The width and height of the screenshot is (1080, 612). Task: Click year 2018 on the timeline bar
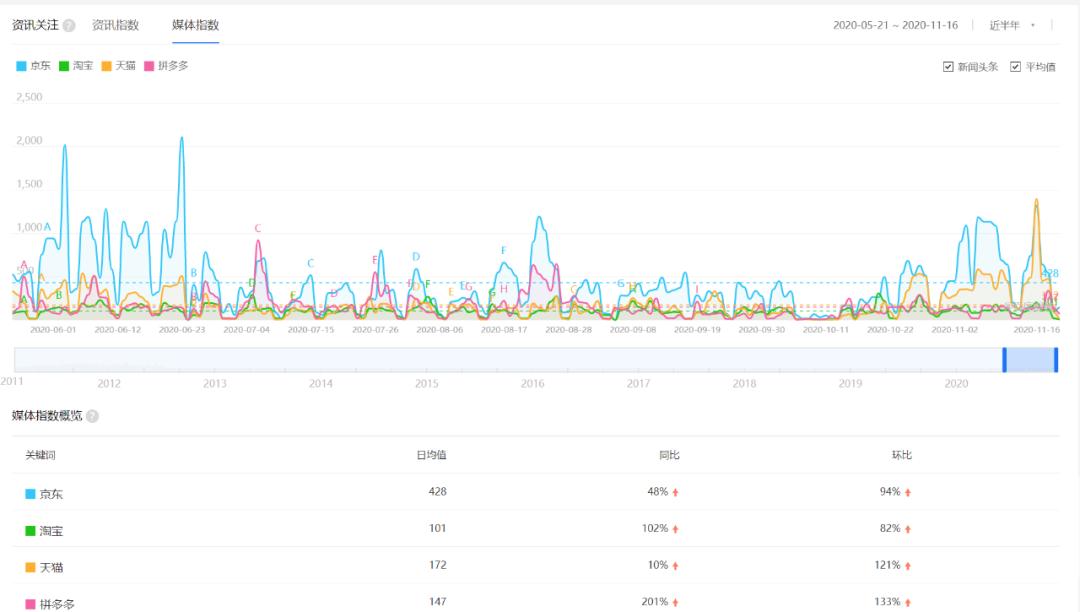coord(744,383)
